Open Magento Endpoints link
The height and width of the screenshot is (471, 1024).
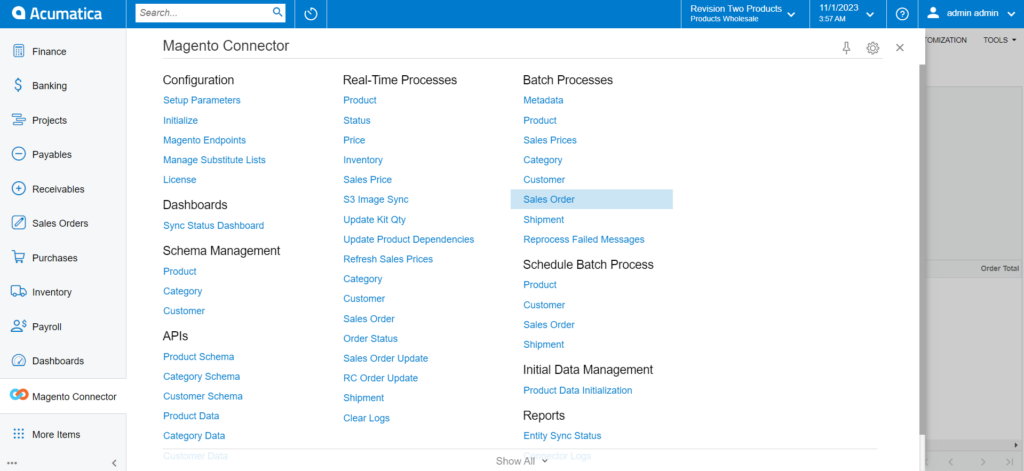(x=204, y=140)
